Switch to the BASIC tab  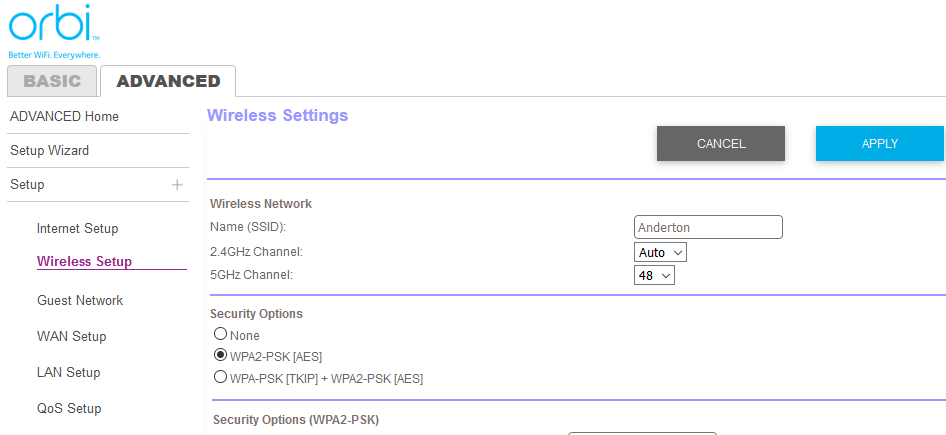pyautogui.click(x=52, y=81)
